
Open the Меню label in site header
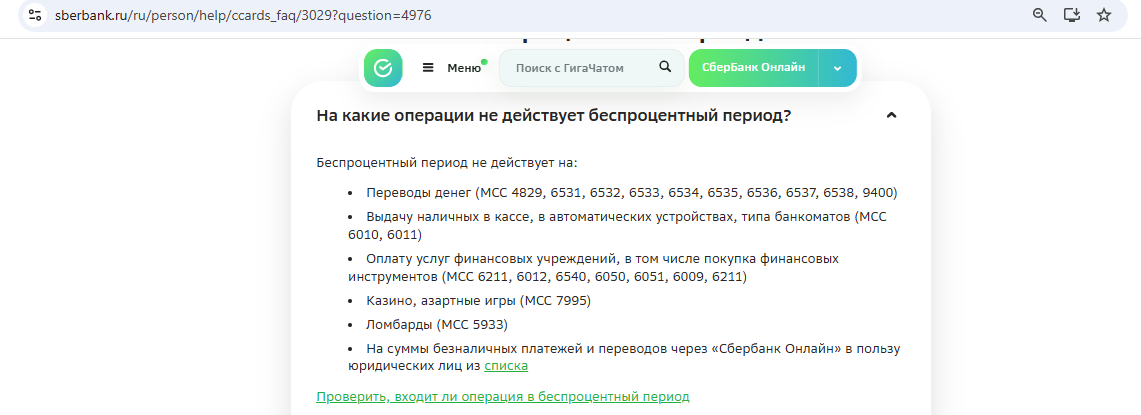tap(463, 68)
